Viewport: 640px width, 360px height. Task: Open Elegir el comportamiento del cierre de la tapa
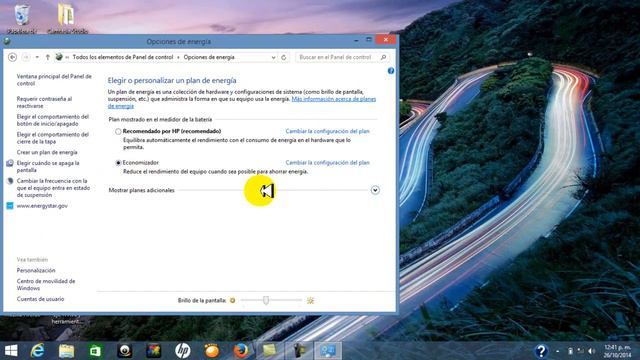coord(53,138)
